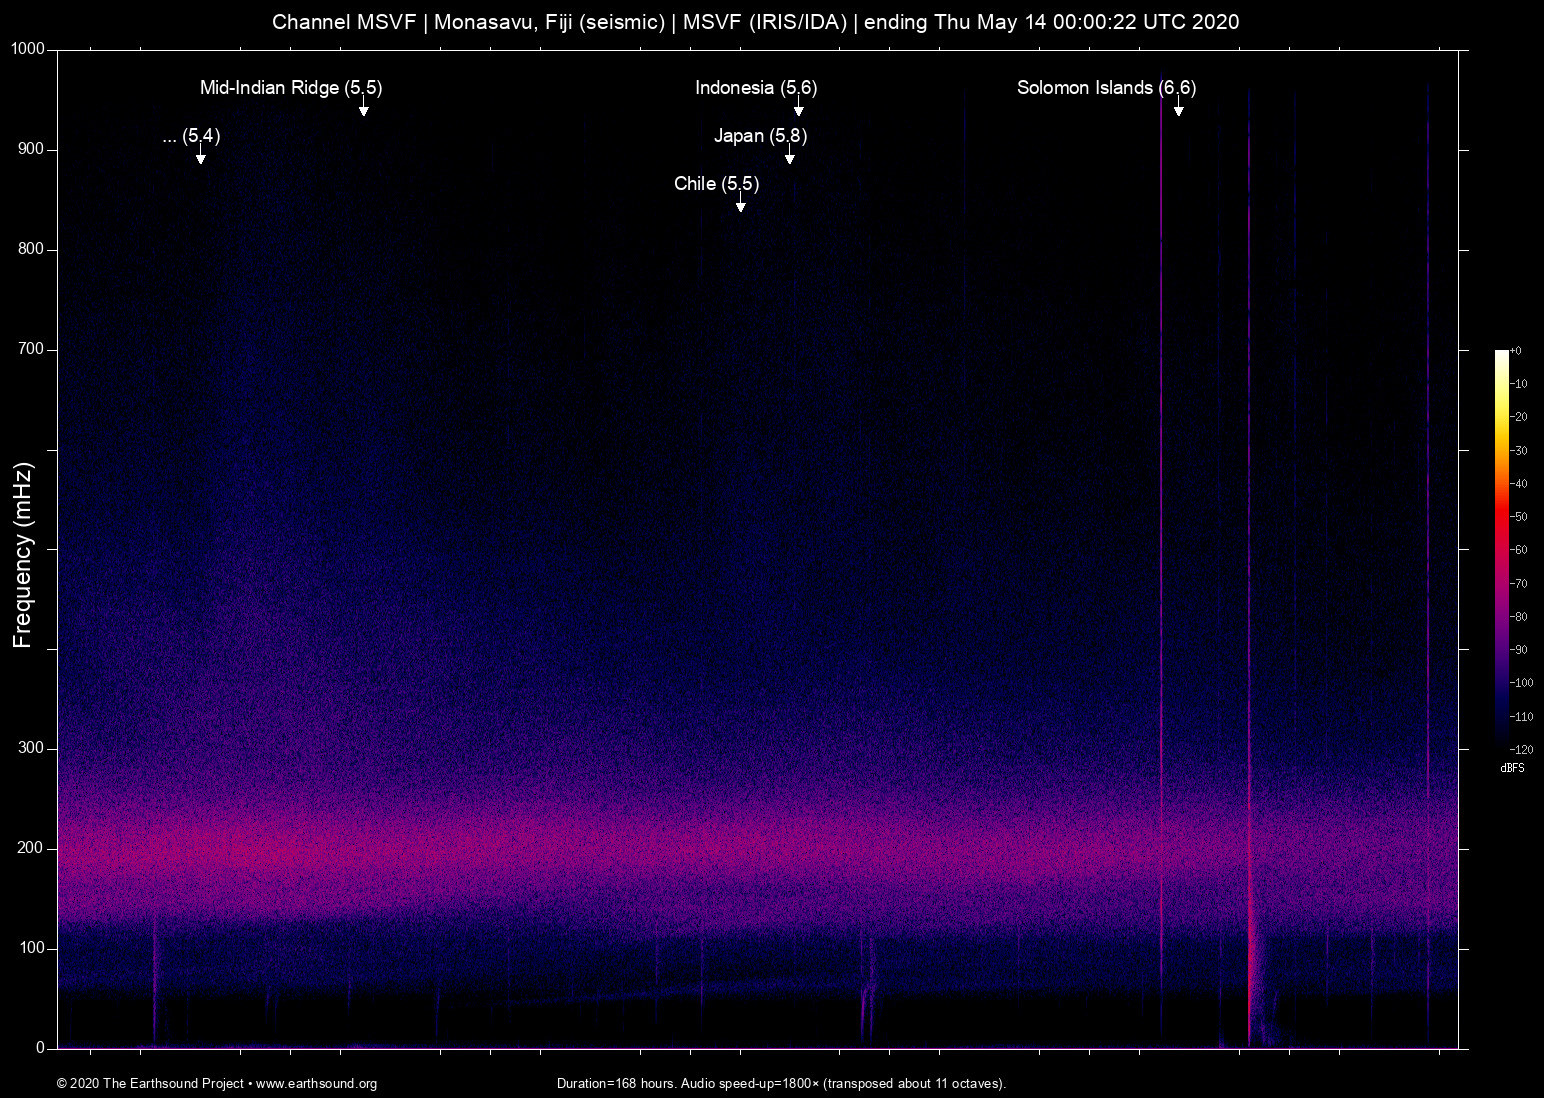Click the Duration=168 hours caption text
Viewport: 1544px width, 1098px height.
click(x=781, y=1083)
